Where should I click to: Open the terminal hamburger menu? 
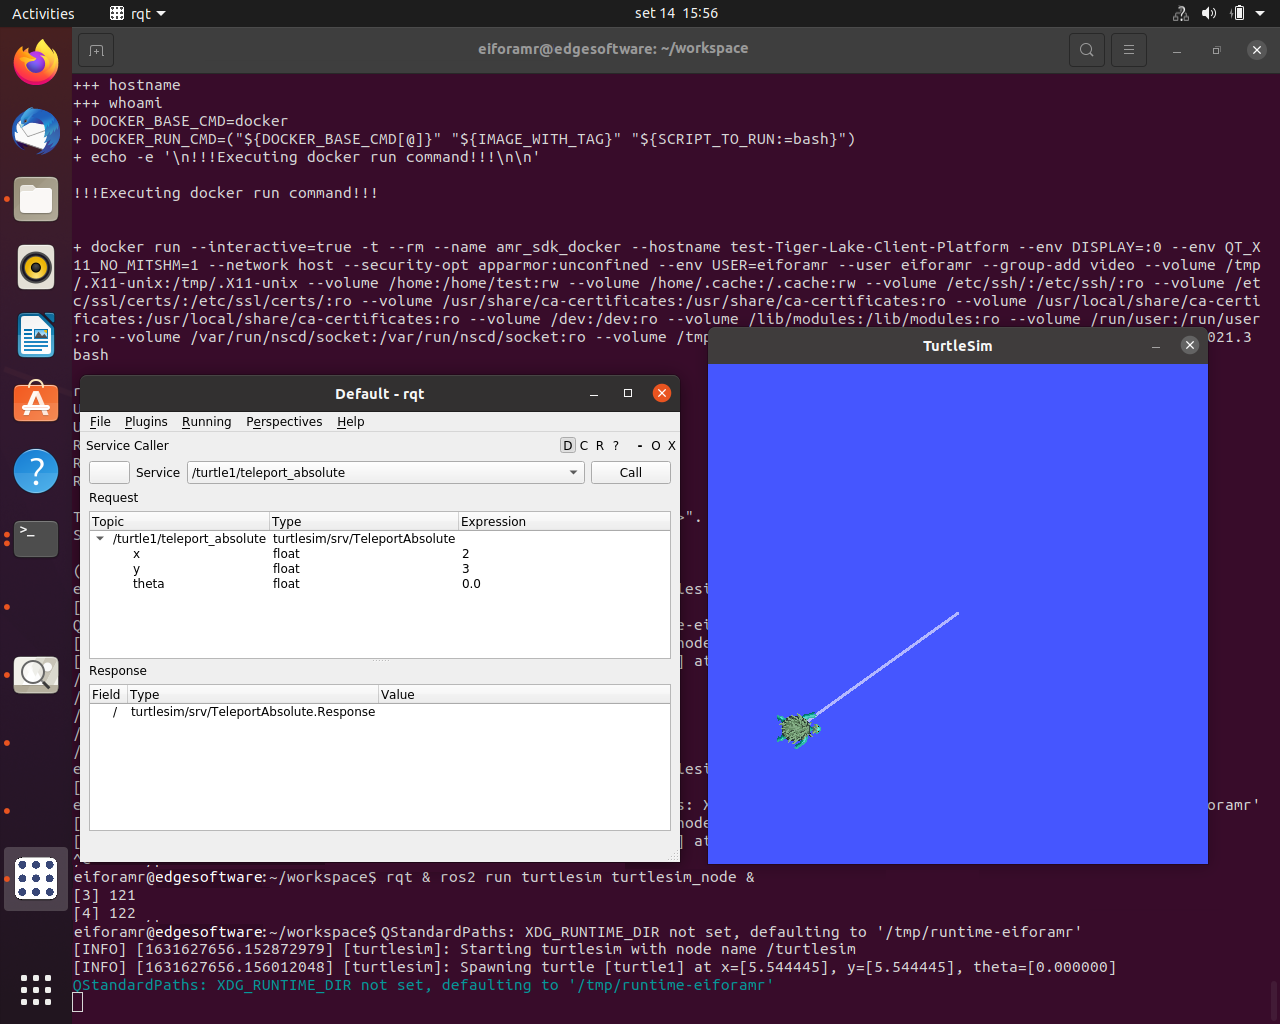[1129, 50]
